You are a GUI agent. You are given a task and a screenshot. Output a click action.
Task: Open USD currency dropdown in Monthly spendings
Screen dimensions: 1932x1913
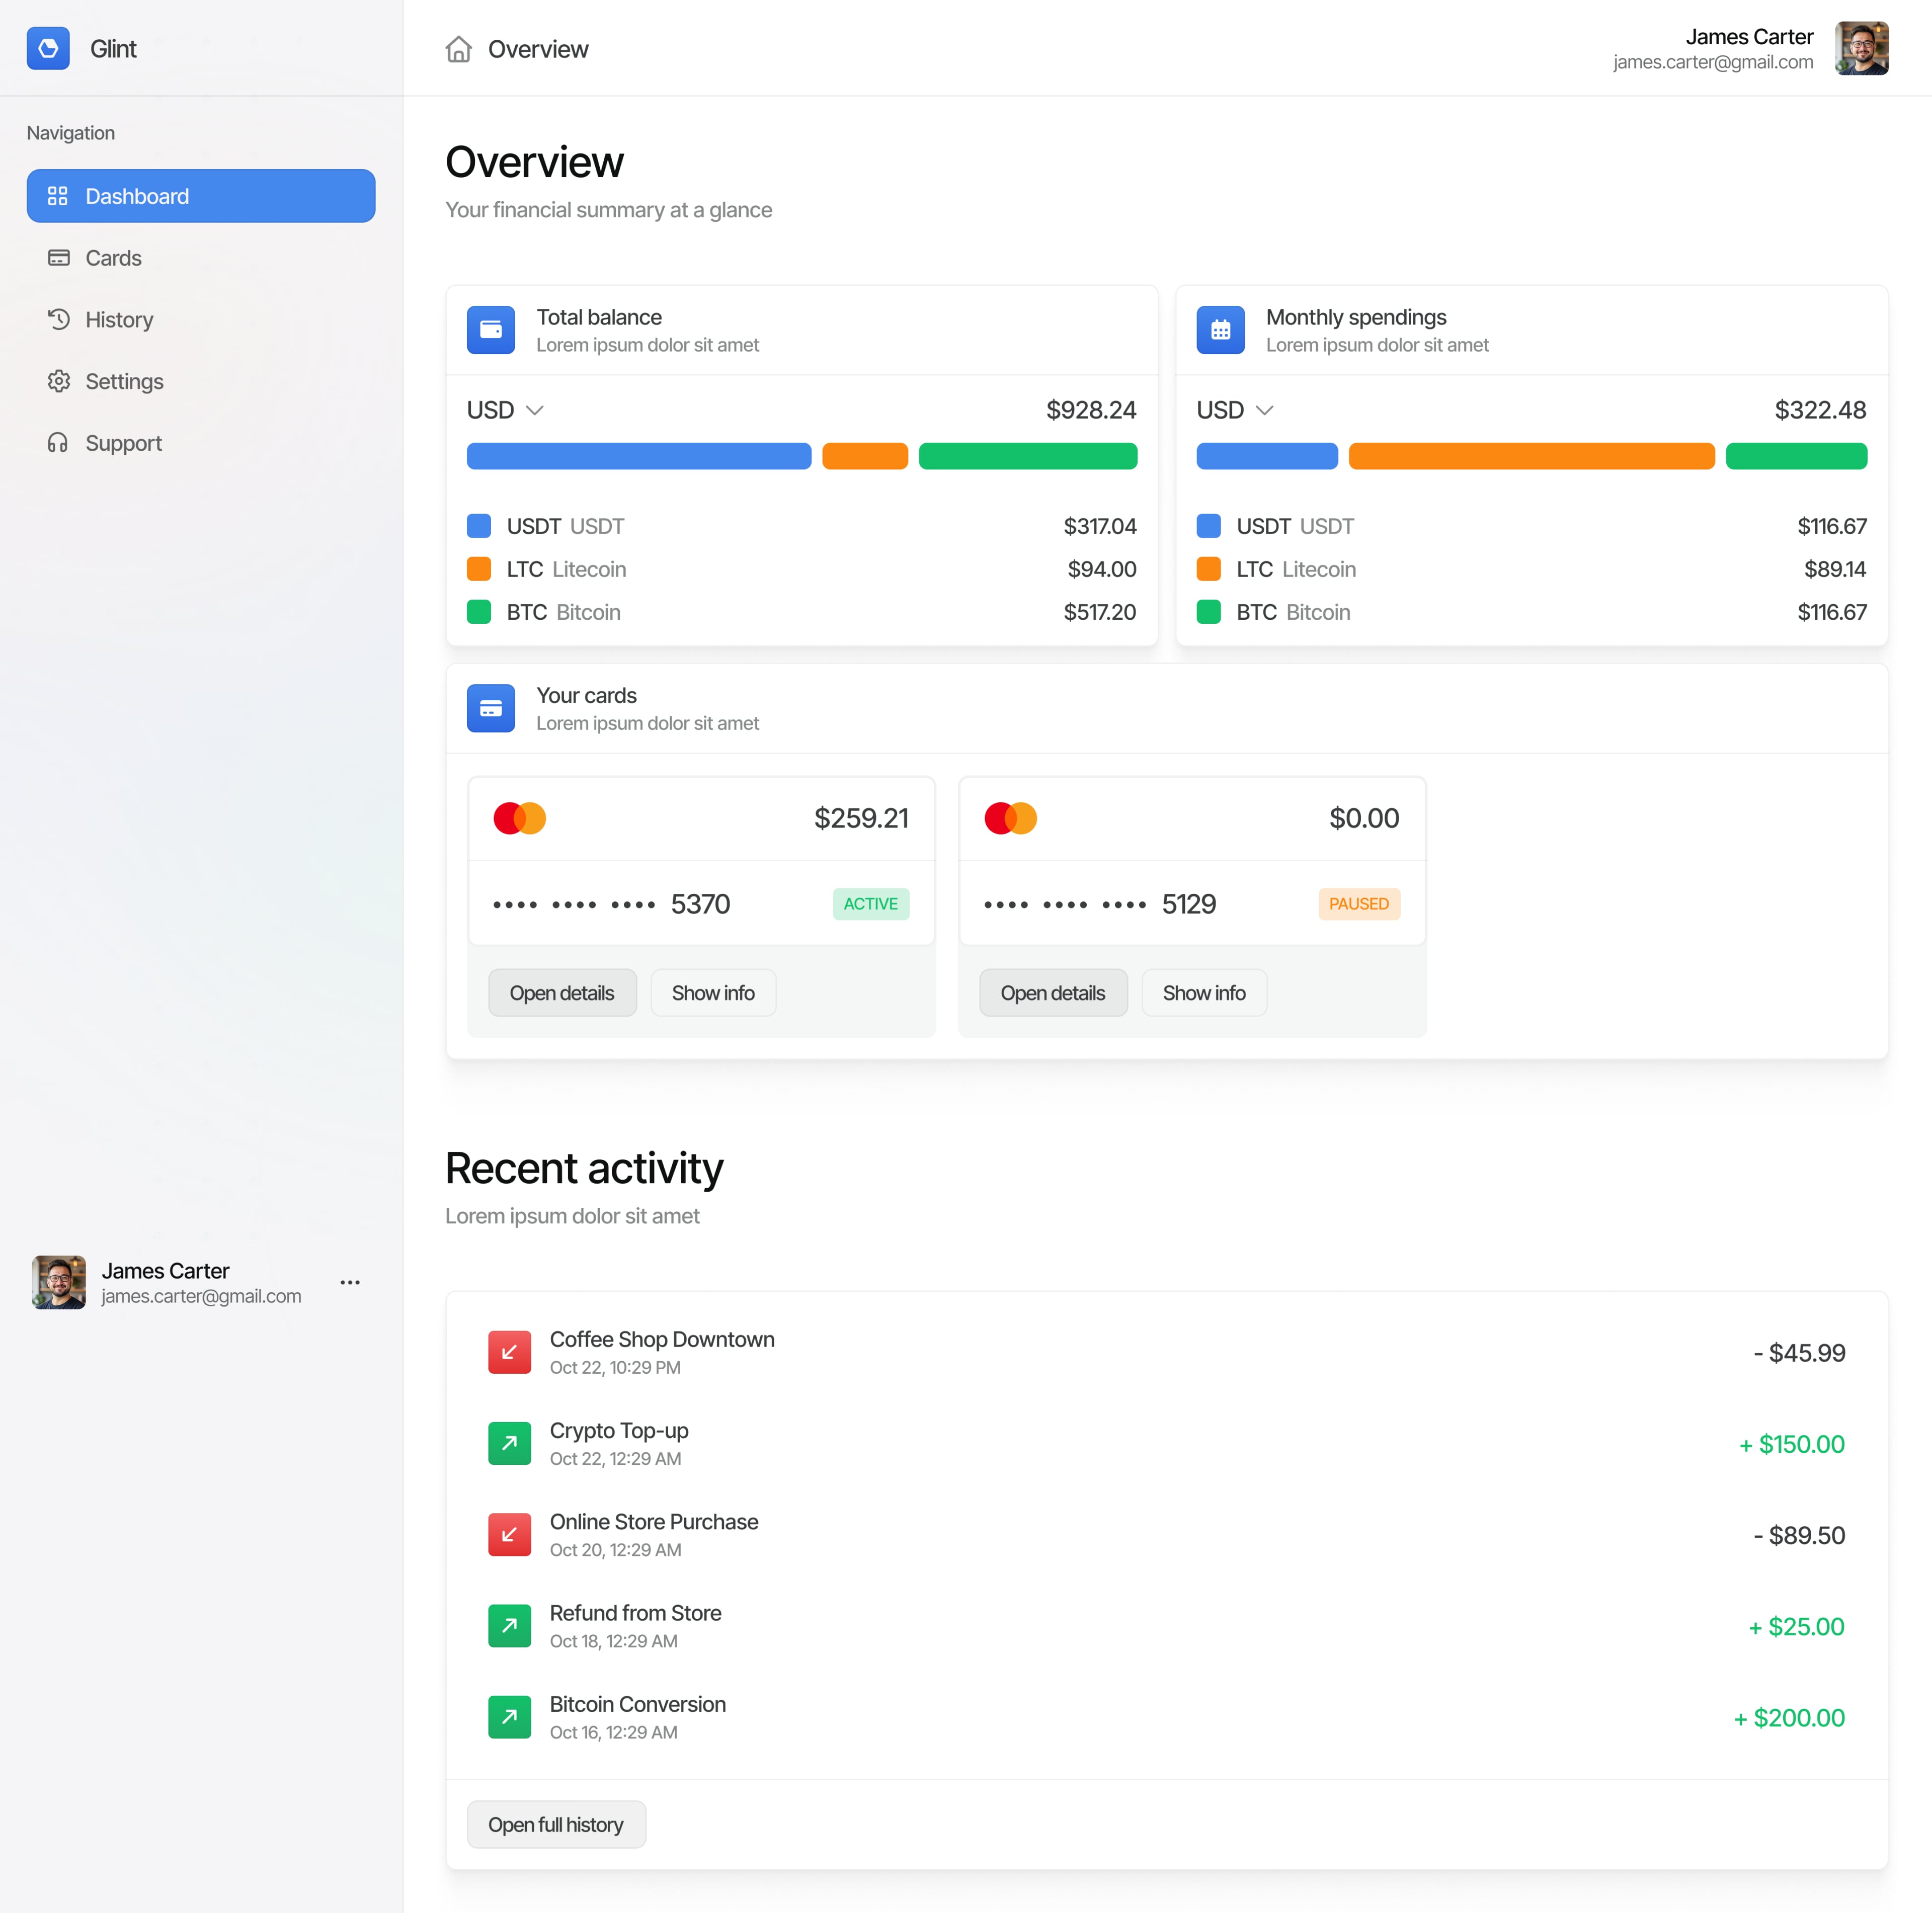click(1235, 410)
